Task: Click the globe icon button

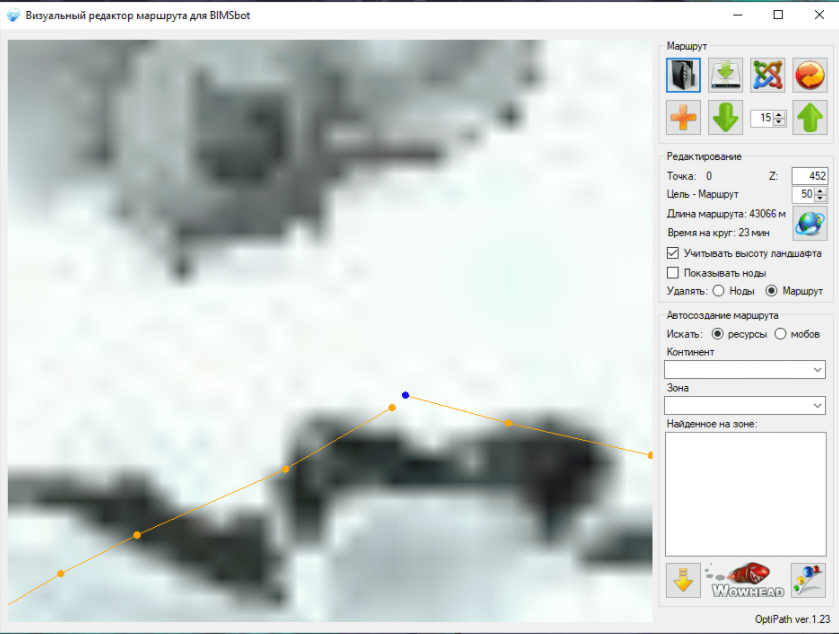Action: 809,224
